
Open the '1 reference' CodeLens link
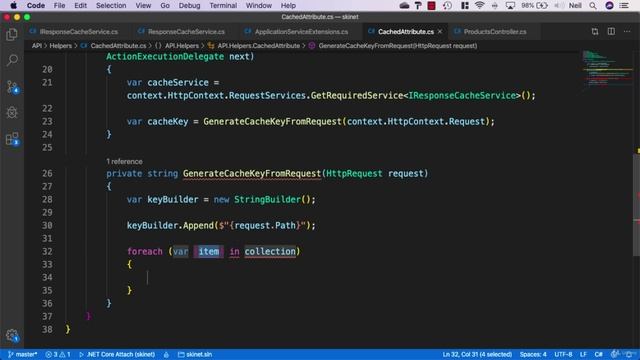(124, 162)
